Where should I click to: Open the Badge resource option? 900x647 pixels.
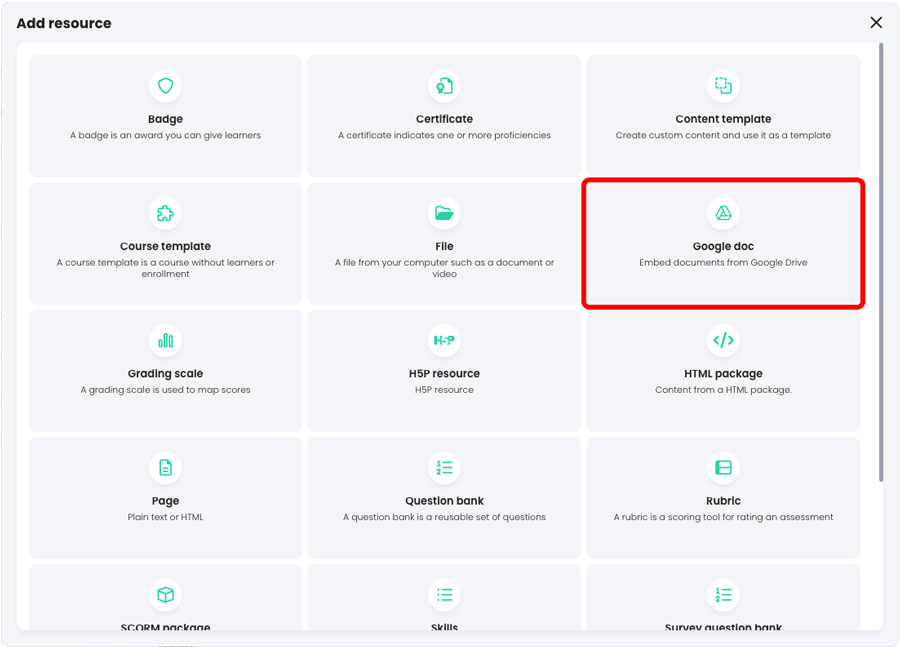pos(165,118)
